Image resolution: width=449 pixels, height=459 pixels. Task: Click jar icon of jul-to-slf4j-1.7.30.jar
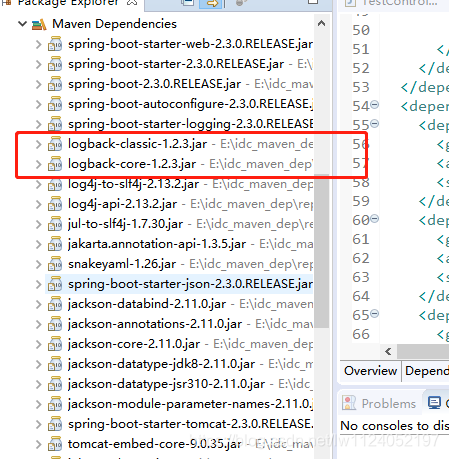pos(55,224)
